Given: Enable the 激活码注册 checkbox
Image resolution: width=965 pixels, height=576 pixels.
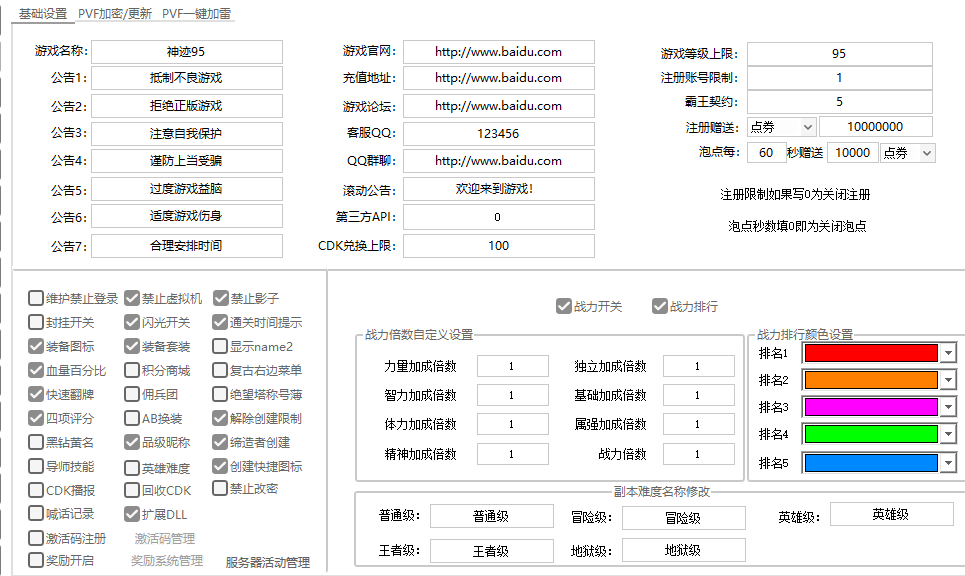Looking at the screenshot, I should pos(36,538).
